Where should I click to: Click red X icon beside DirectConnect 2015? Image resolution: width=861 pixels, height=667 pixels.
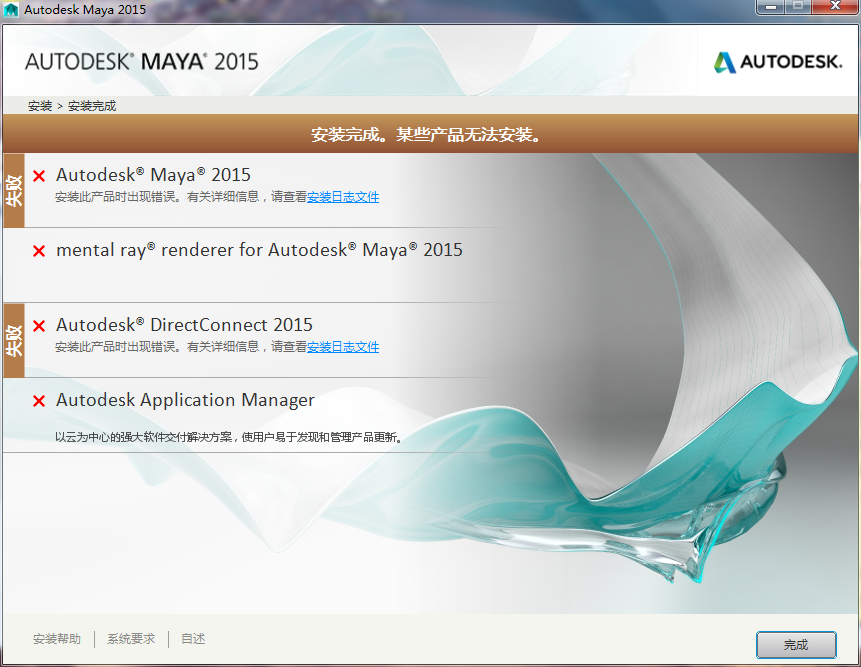[x=39, y=326]
